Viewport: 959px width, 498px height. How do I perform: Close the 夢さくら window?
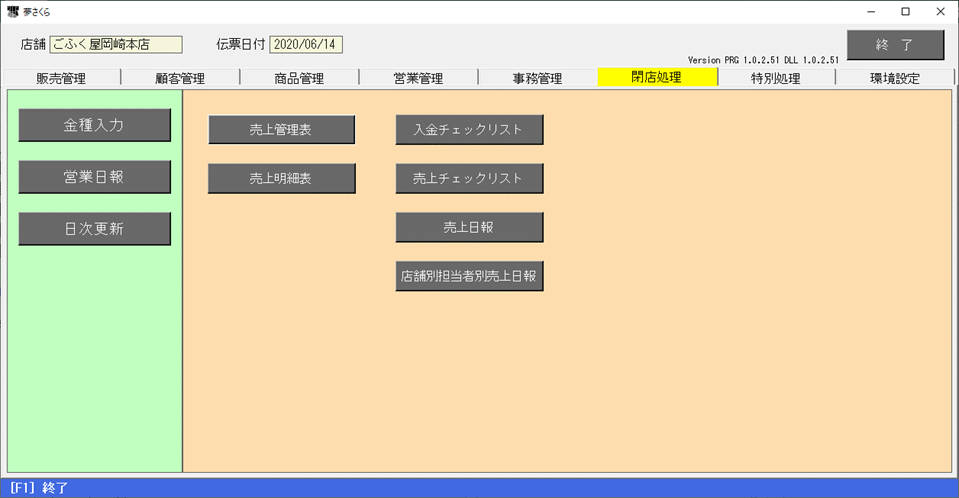[x=941, y=12]
